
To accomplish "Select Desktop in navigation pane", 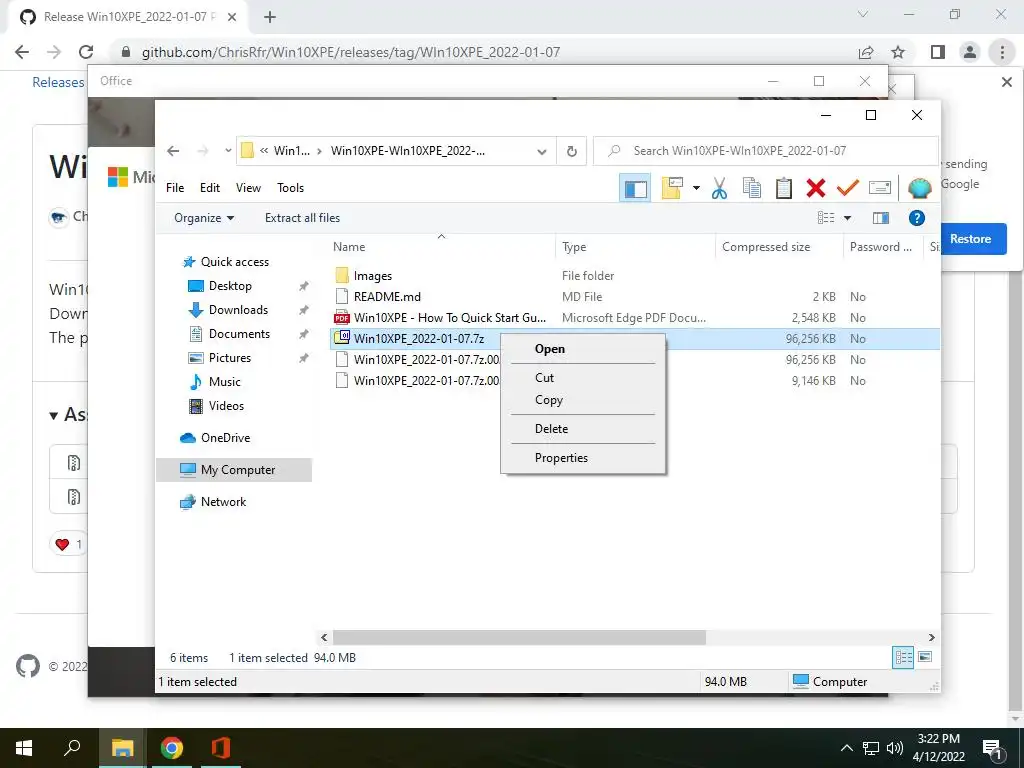I will pyautogui.click(x=230, y=286).
